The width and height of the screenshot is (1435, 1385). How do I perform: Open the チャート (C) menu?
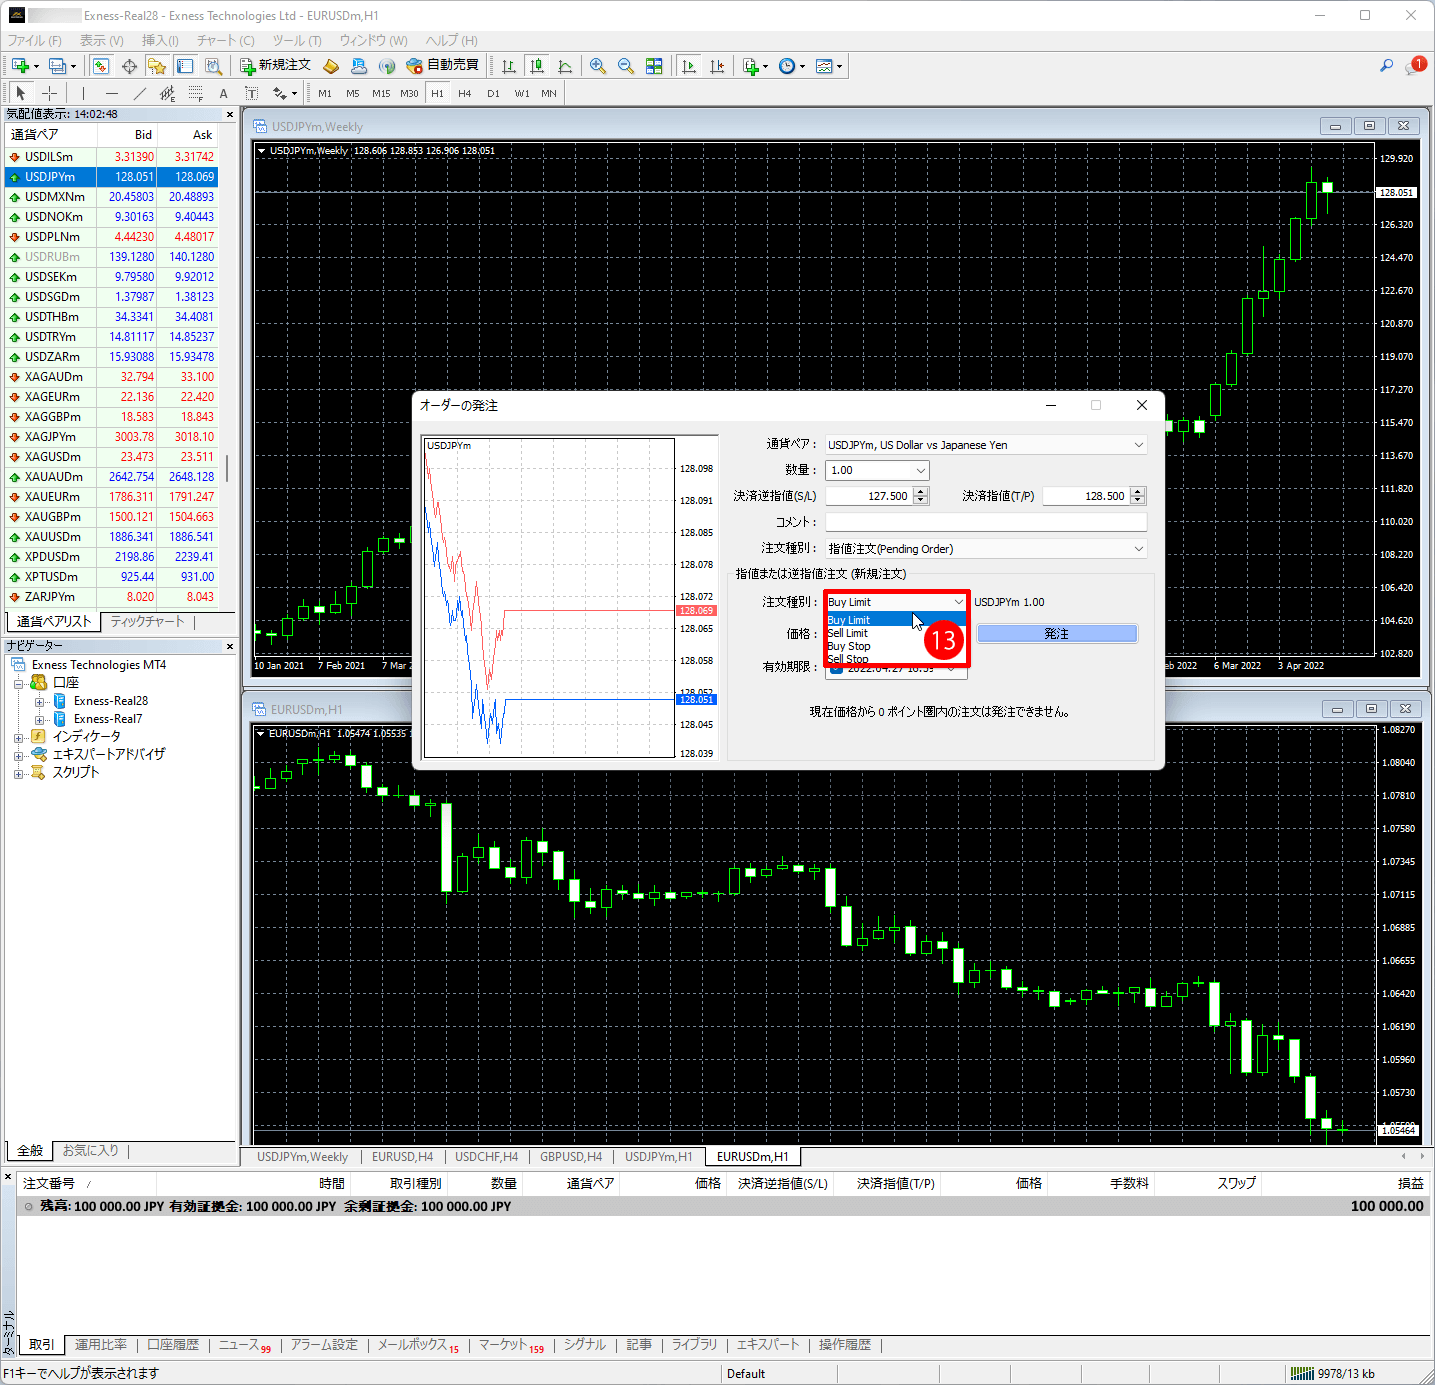pos(225,40)
